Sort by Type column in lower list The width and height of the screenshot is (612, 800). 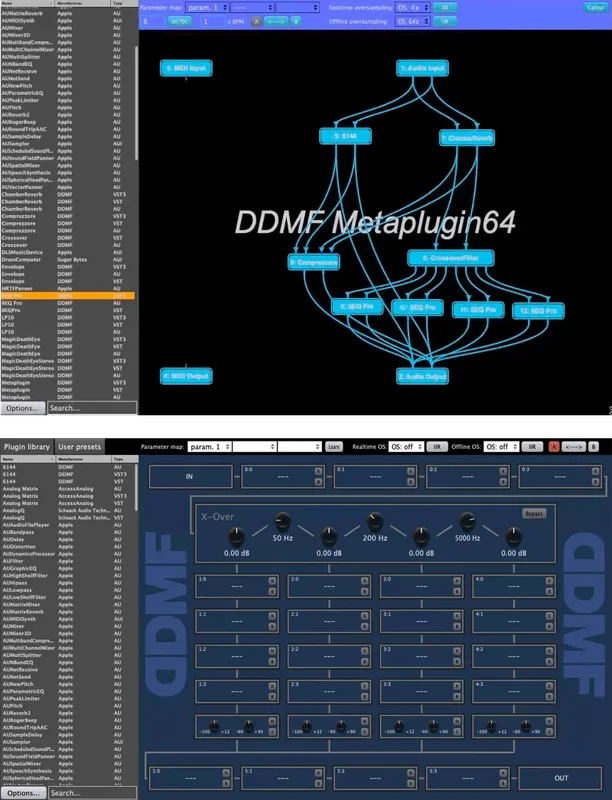tap(124, 459)
